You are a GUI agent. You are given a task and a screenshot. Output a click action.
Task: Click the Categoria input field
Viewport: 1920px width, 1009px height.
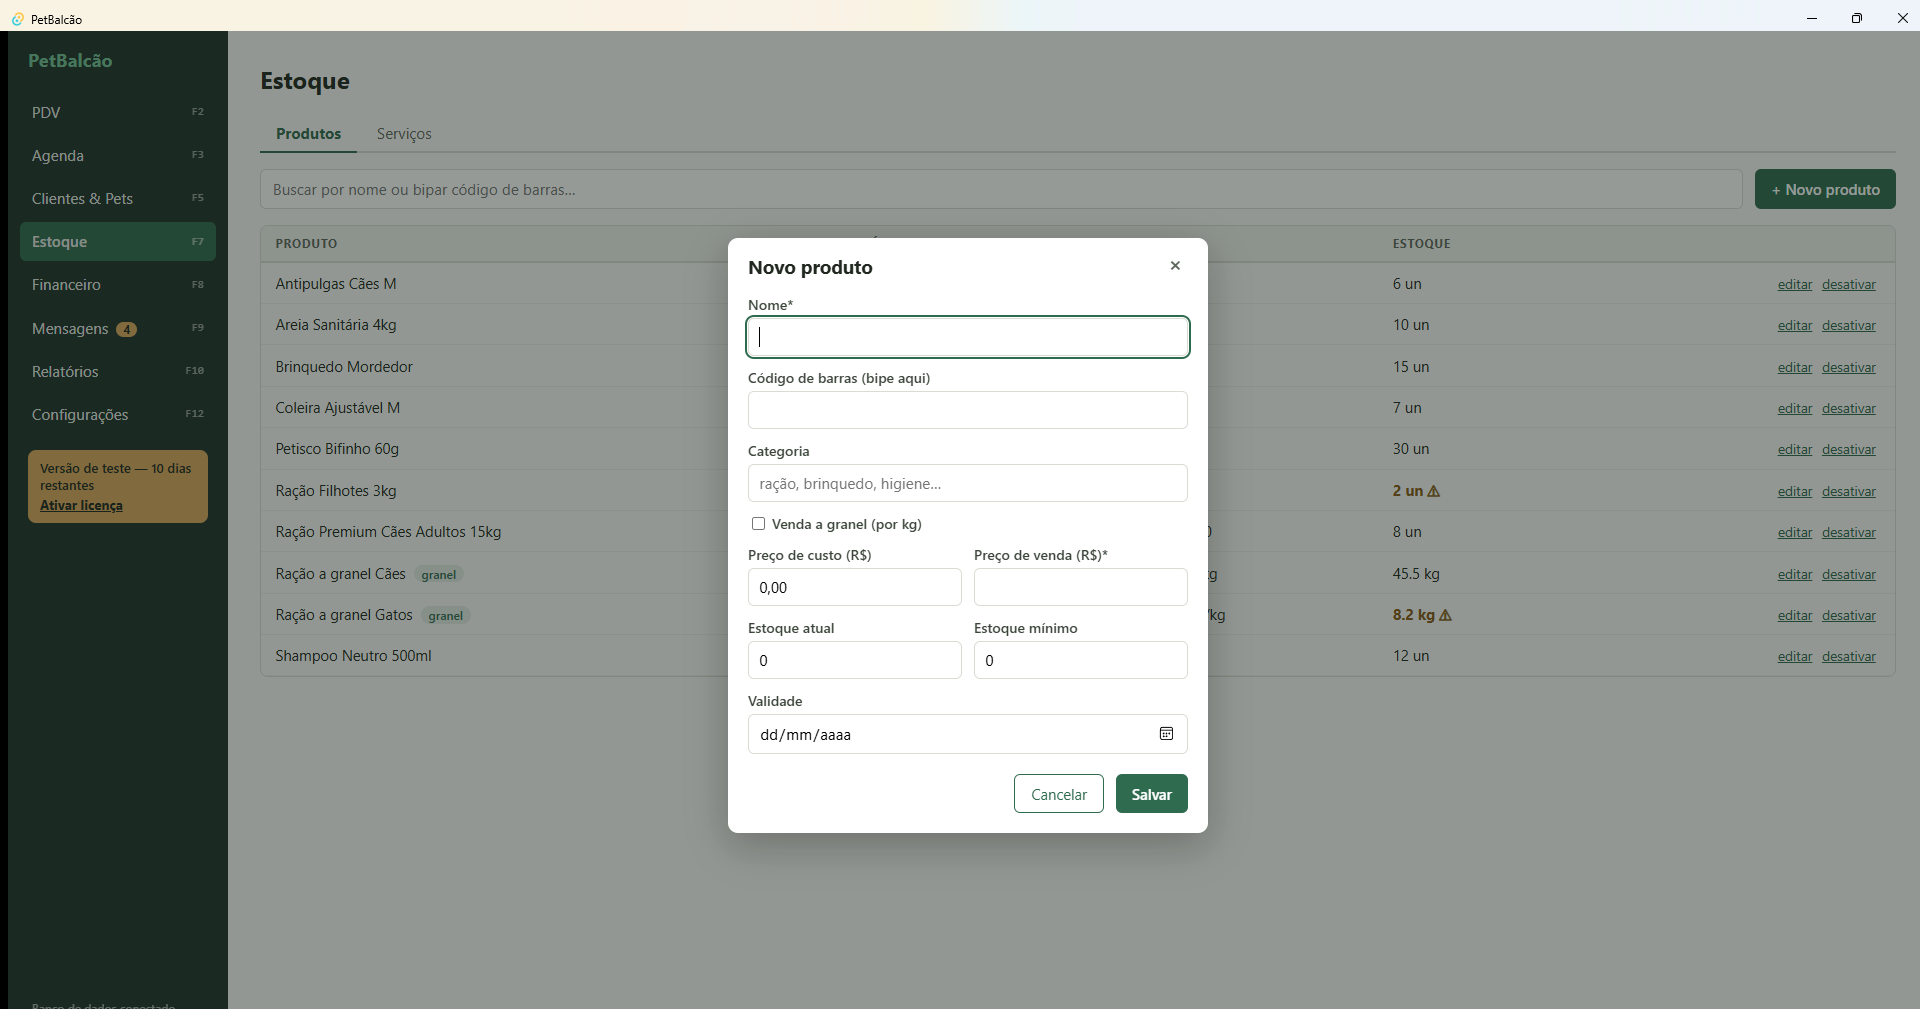coord(968,483)
